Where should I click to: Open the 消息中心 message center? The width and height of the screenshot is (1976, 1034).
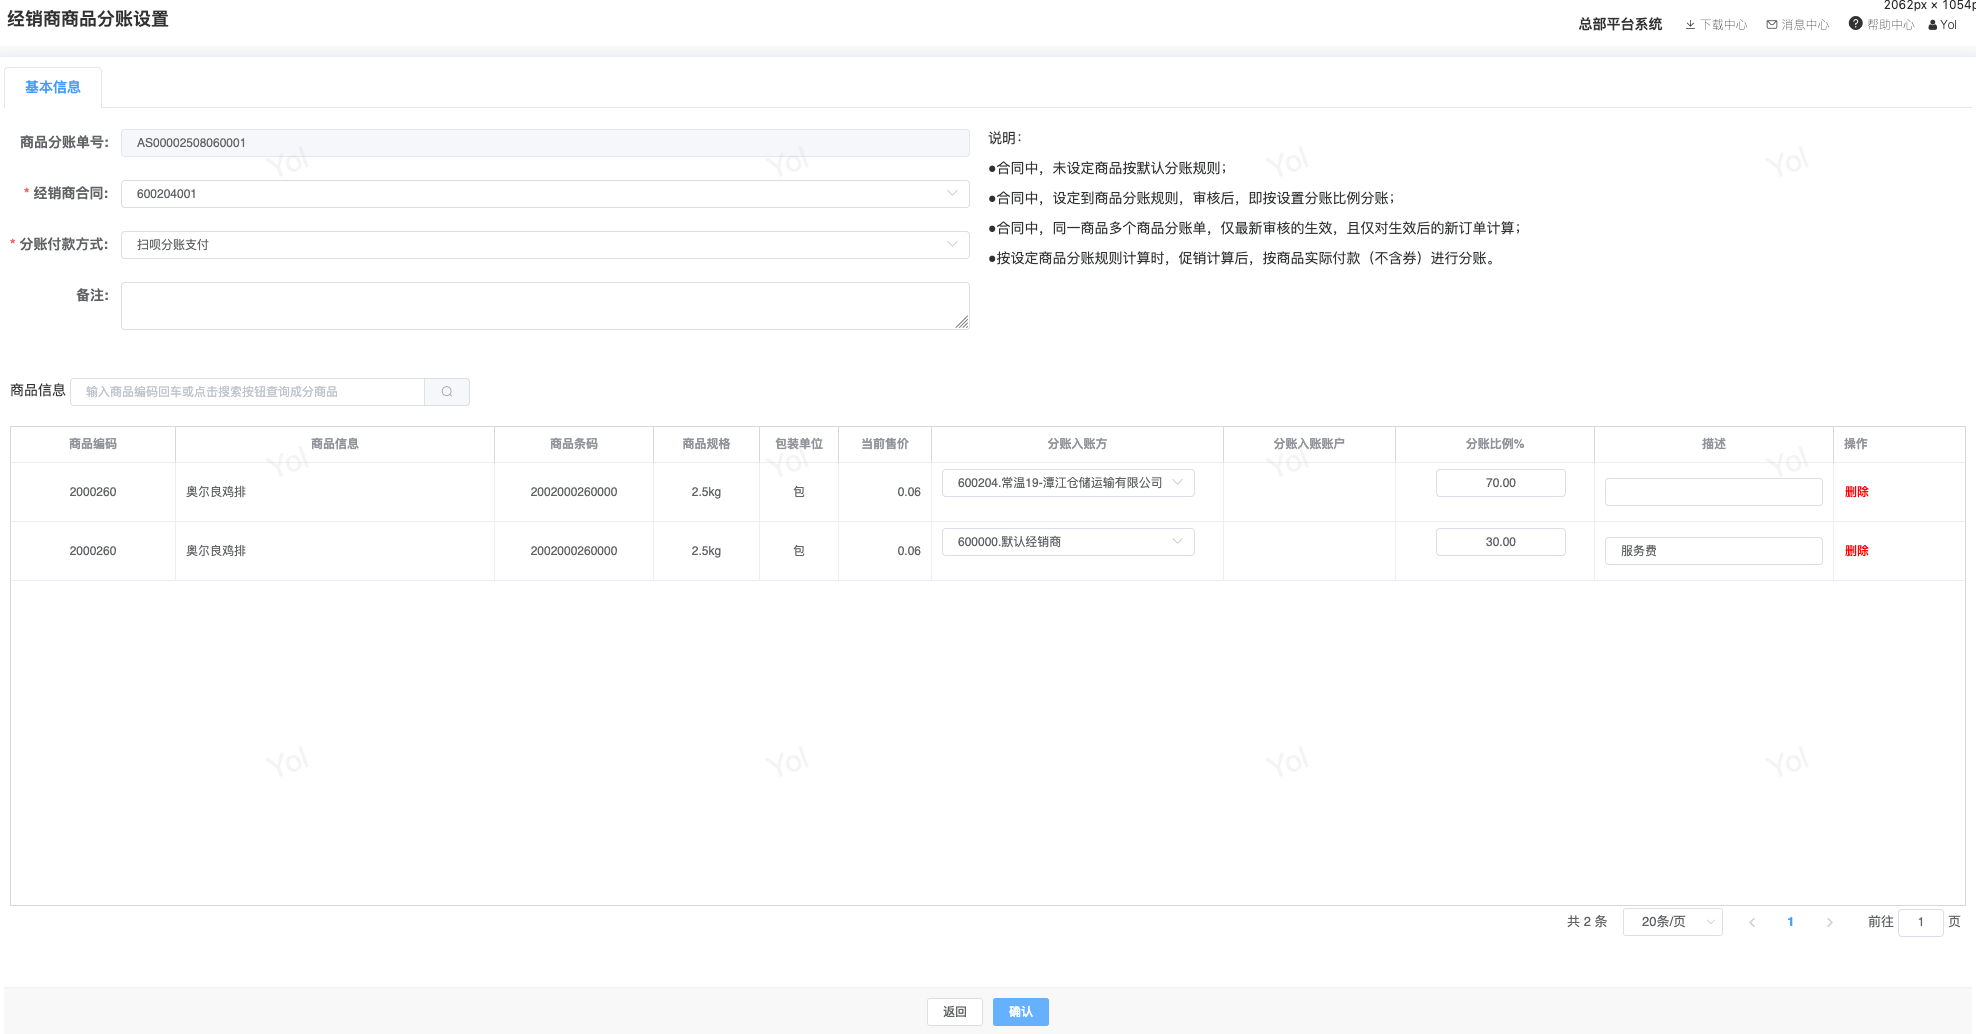1798,25
